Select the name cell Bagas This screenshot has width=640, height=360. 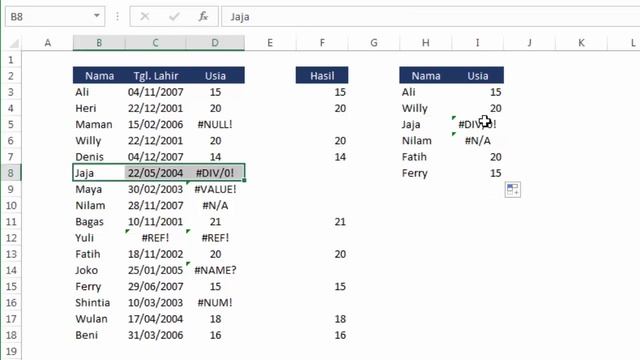point(99,222)
